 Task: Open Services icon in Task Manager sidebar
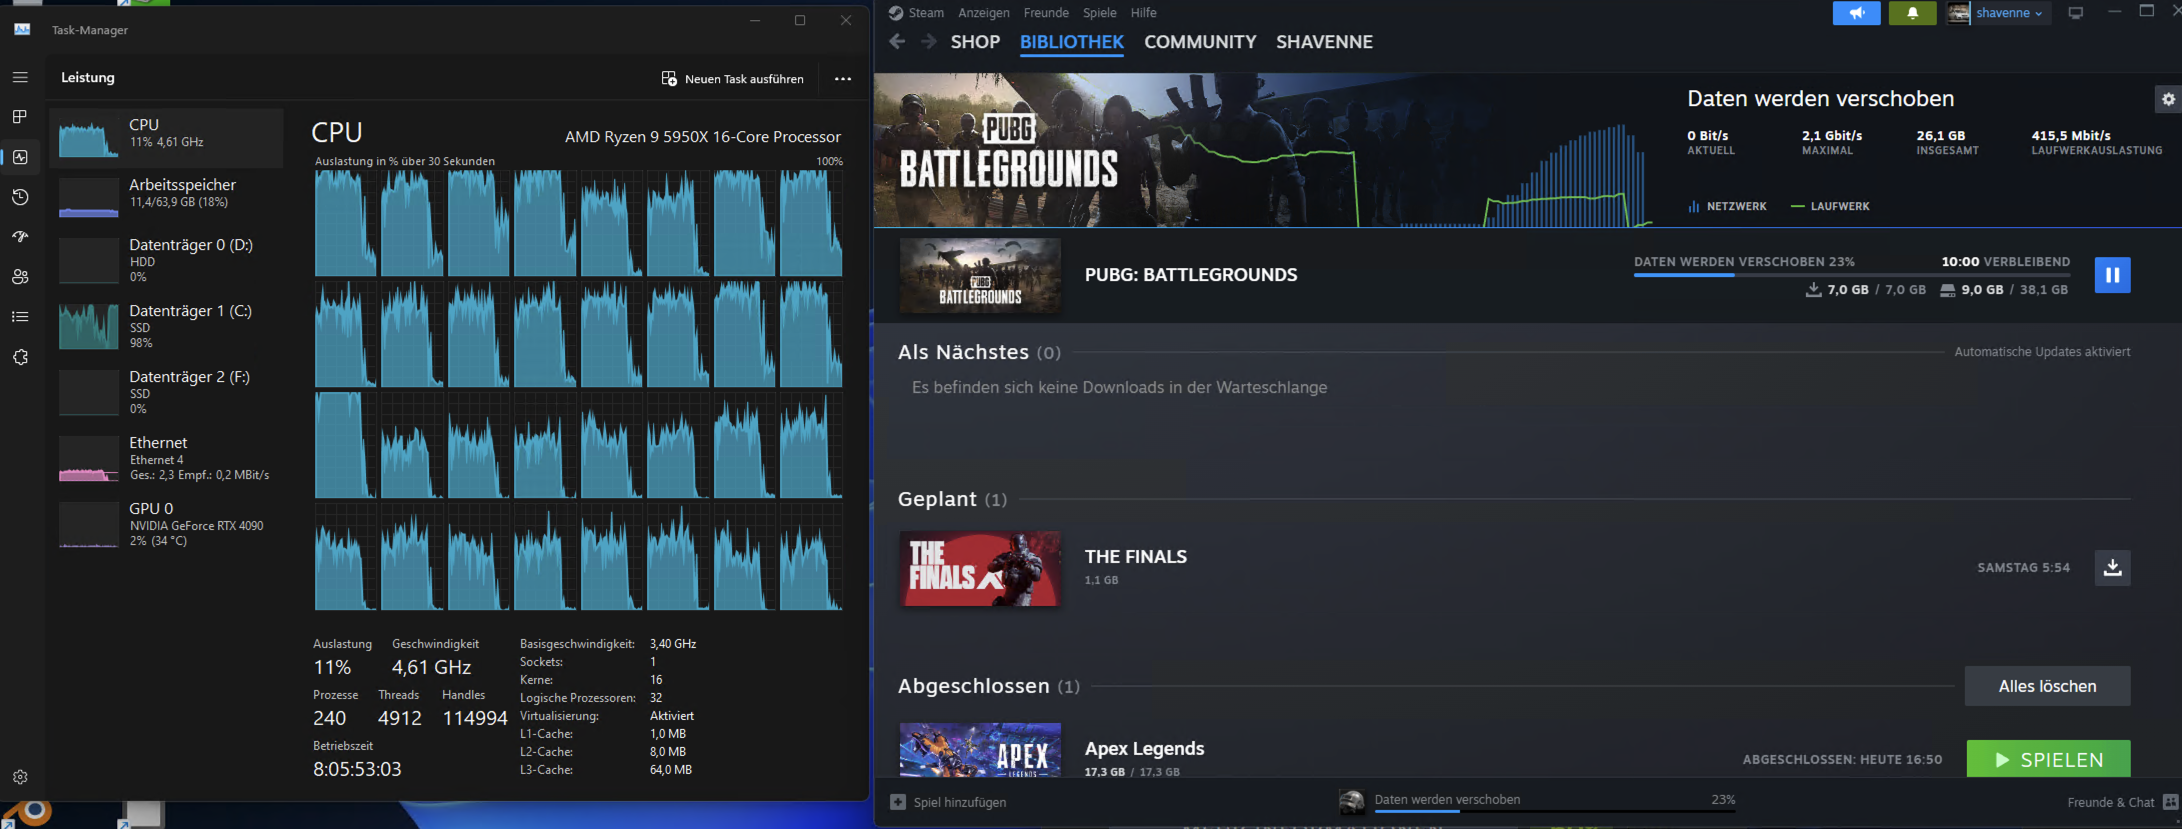click(20, 357)
